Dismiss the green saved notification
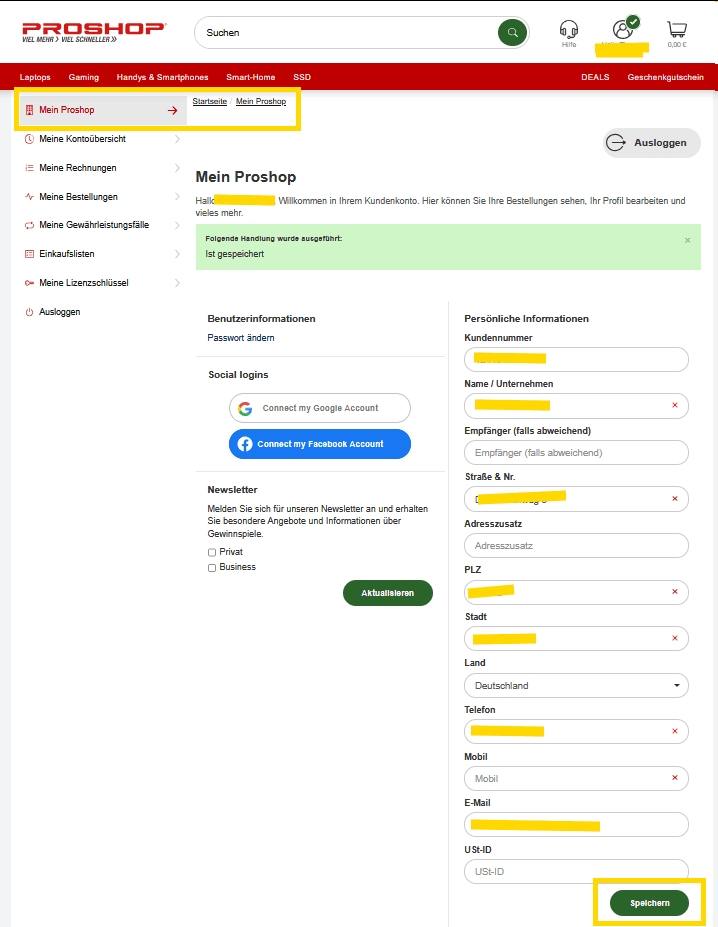 point(687,240)
